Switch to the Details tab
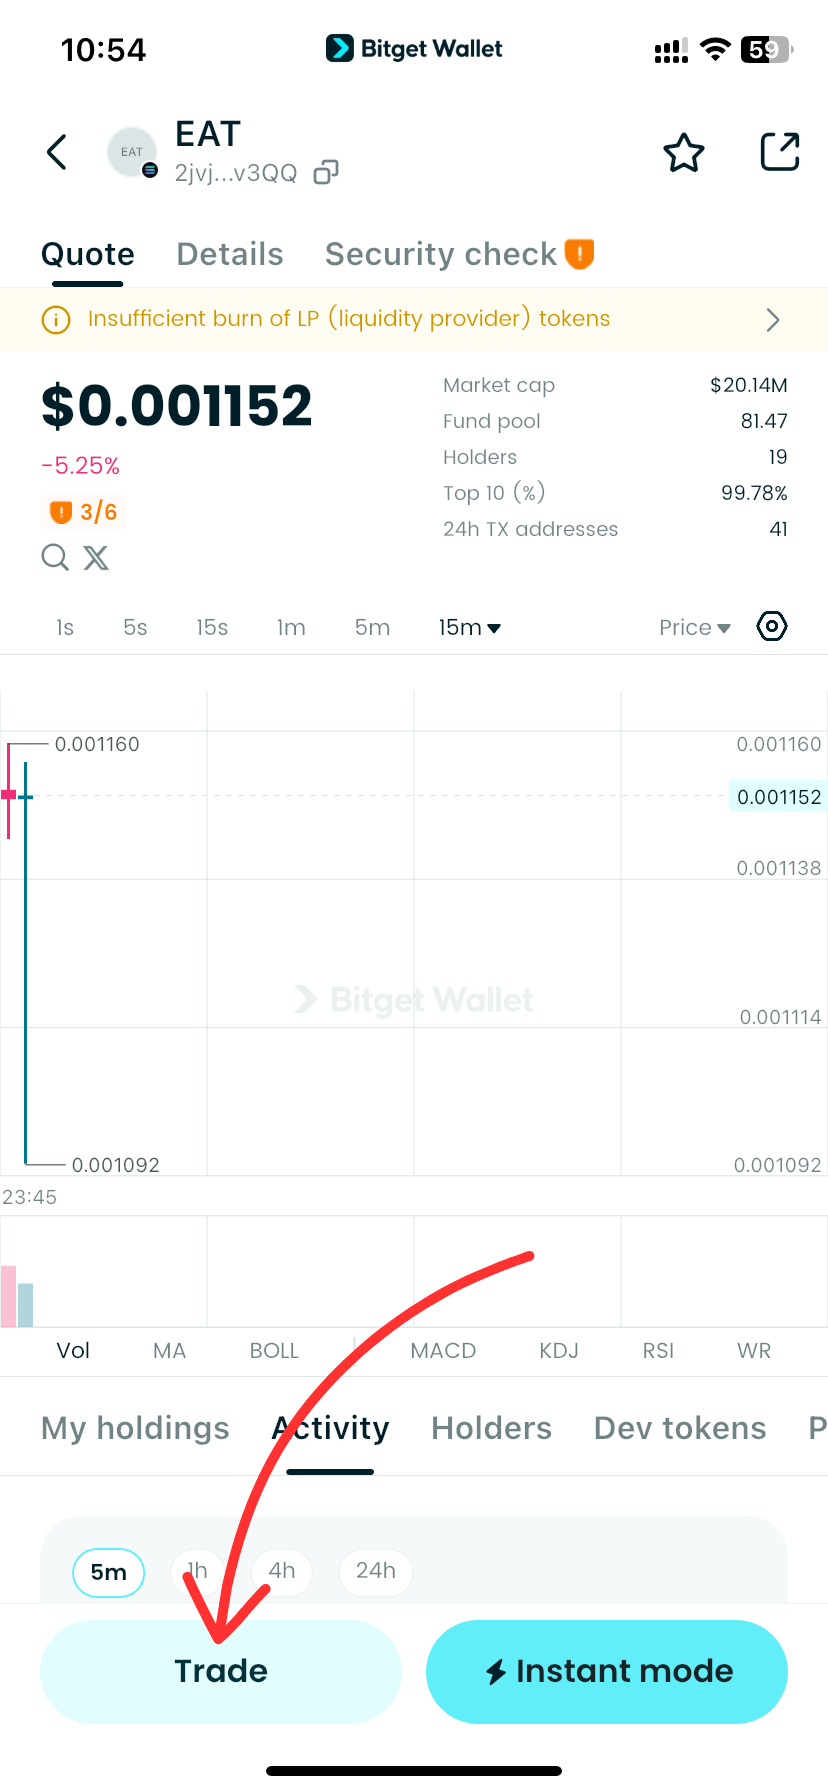 [x=230, y=254]
